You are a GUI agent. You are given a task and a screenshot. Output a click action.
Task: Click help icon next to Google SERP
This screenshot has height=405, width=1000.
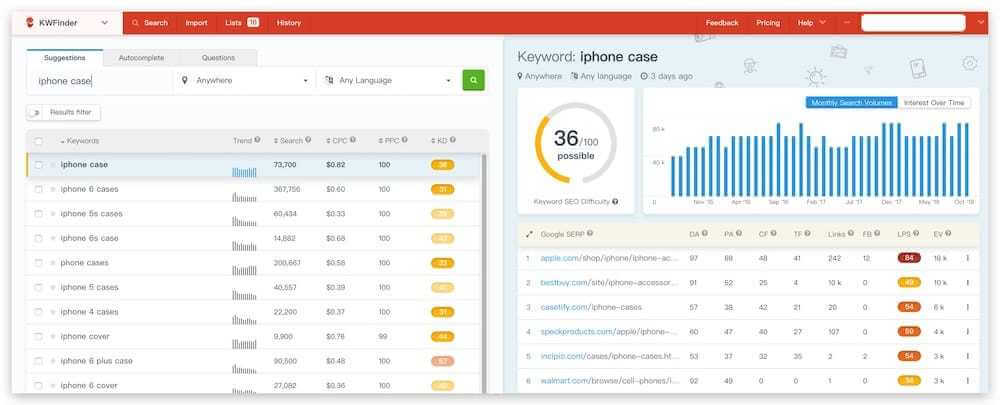[590, 233]
